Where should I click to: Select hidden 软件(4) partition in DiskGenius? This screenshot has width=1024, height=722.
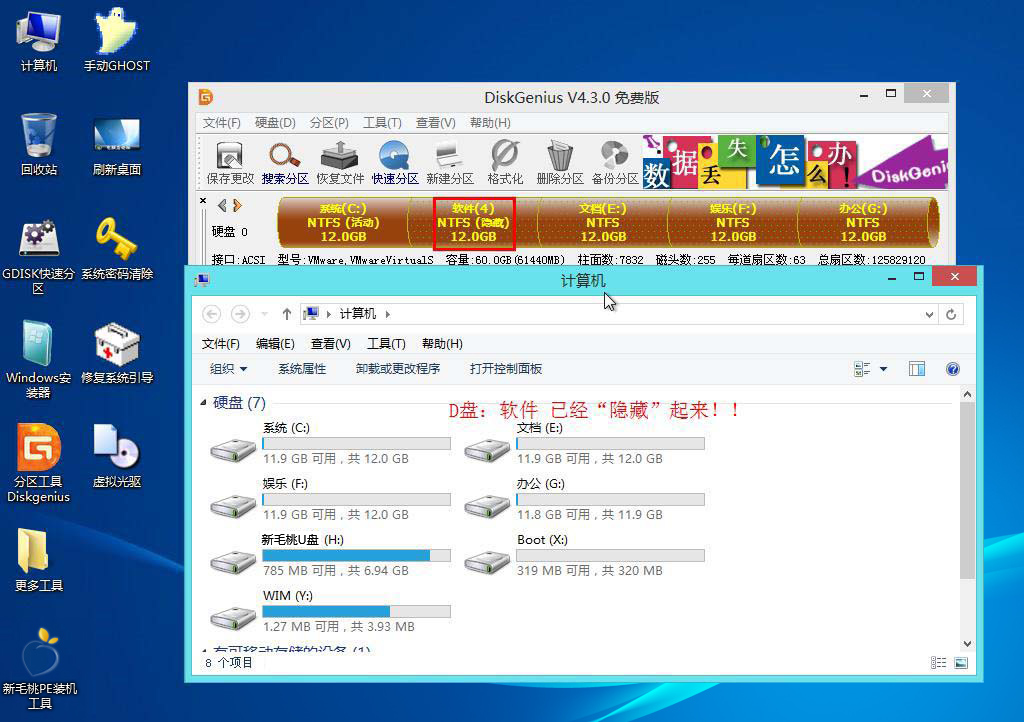click(x=473, y=223)
